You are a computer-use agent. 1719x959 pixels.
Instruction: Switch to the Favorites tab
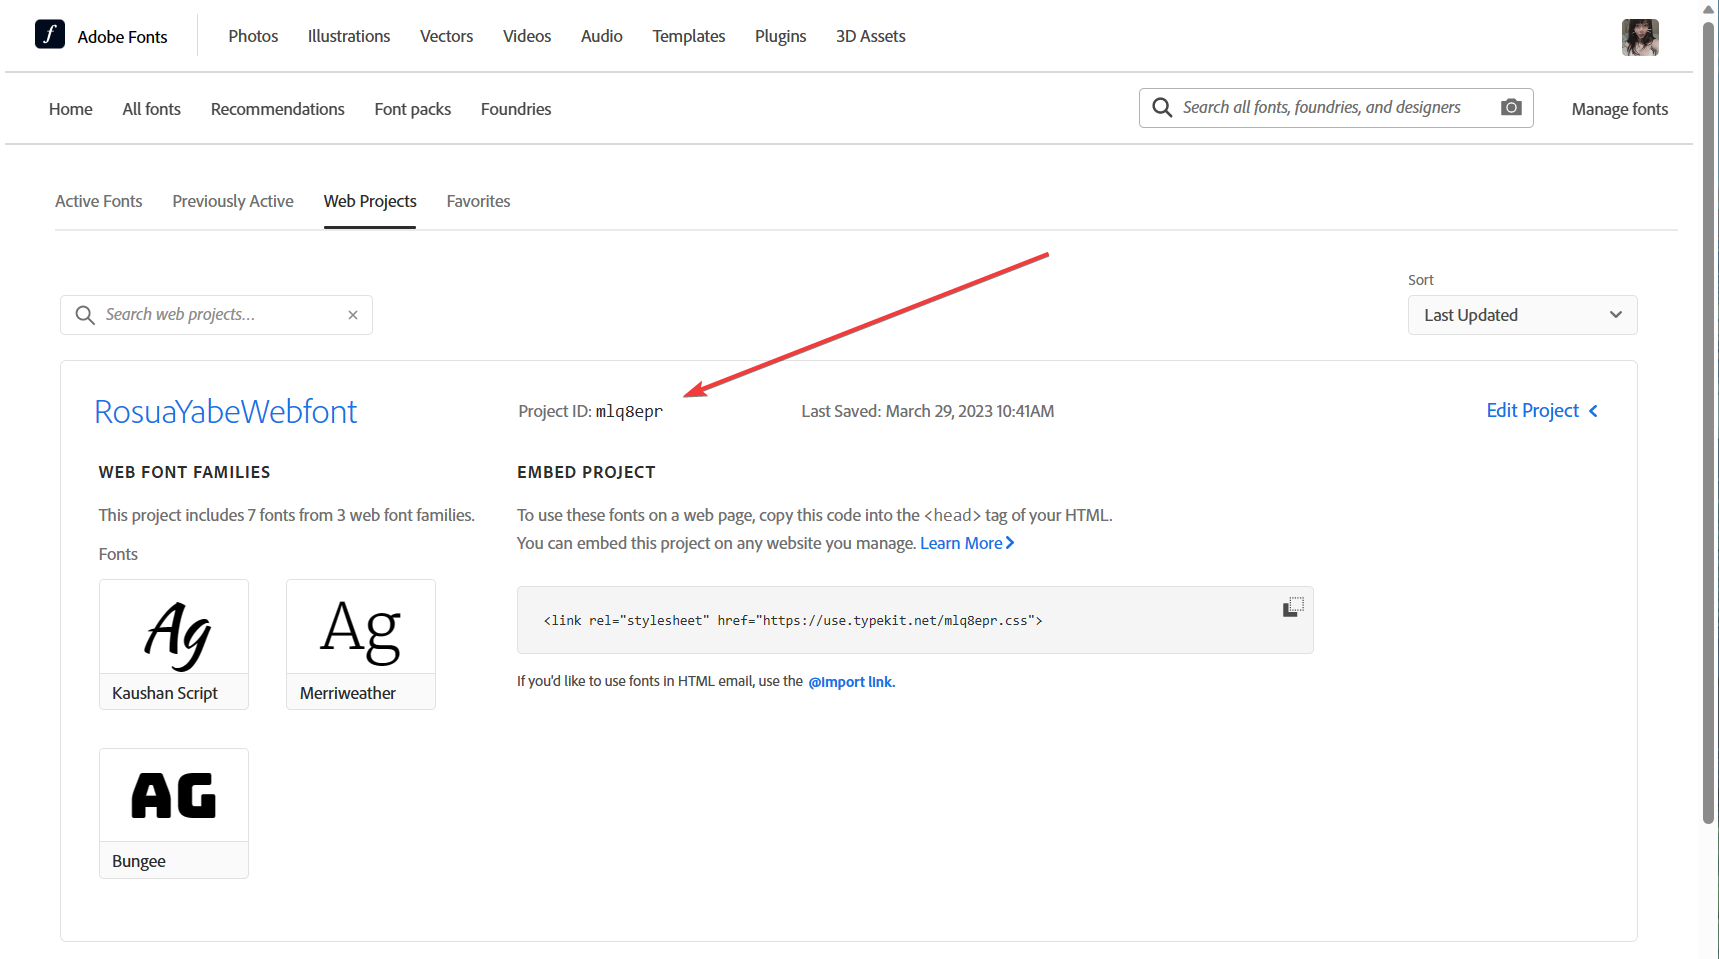point(478,201)
